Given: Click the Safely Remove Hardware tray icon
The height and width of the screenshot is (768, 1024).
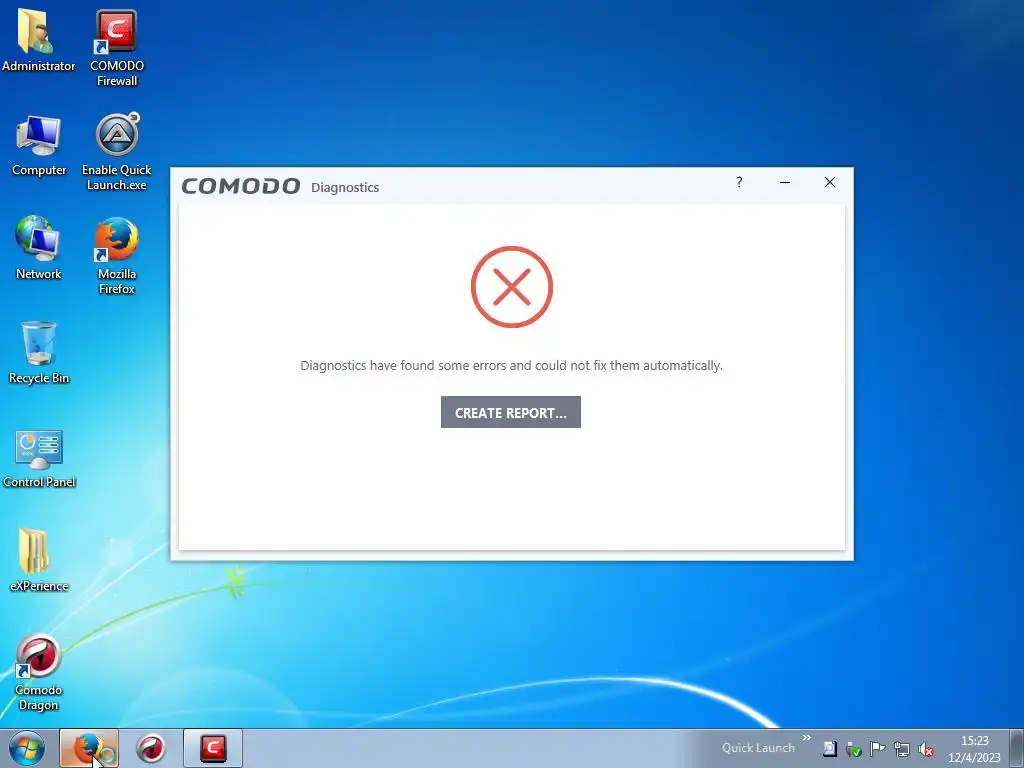Looking at the screenshot, I should click(x=854, y=750).
